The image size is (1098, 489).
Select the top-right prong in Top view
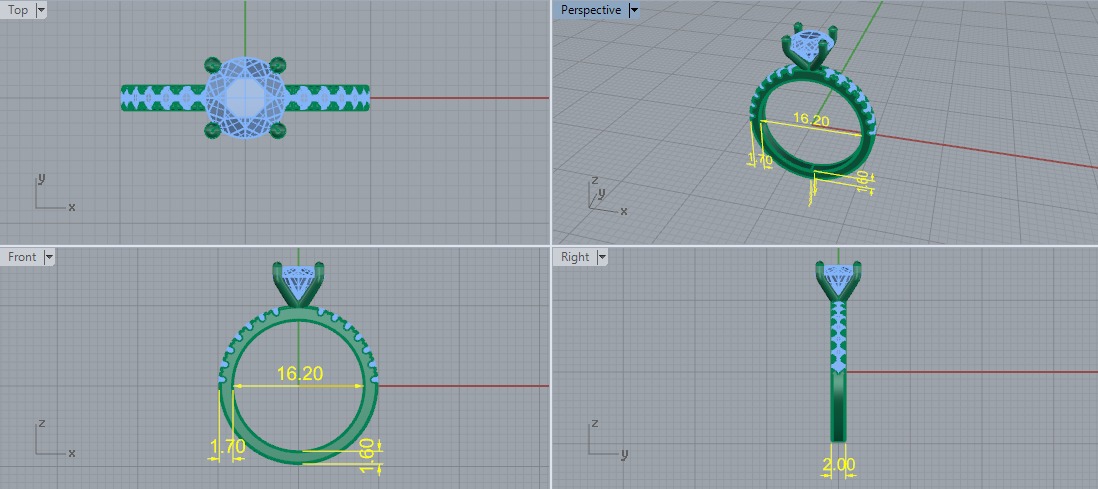click(277, 65)
